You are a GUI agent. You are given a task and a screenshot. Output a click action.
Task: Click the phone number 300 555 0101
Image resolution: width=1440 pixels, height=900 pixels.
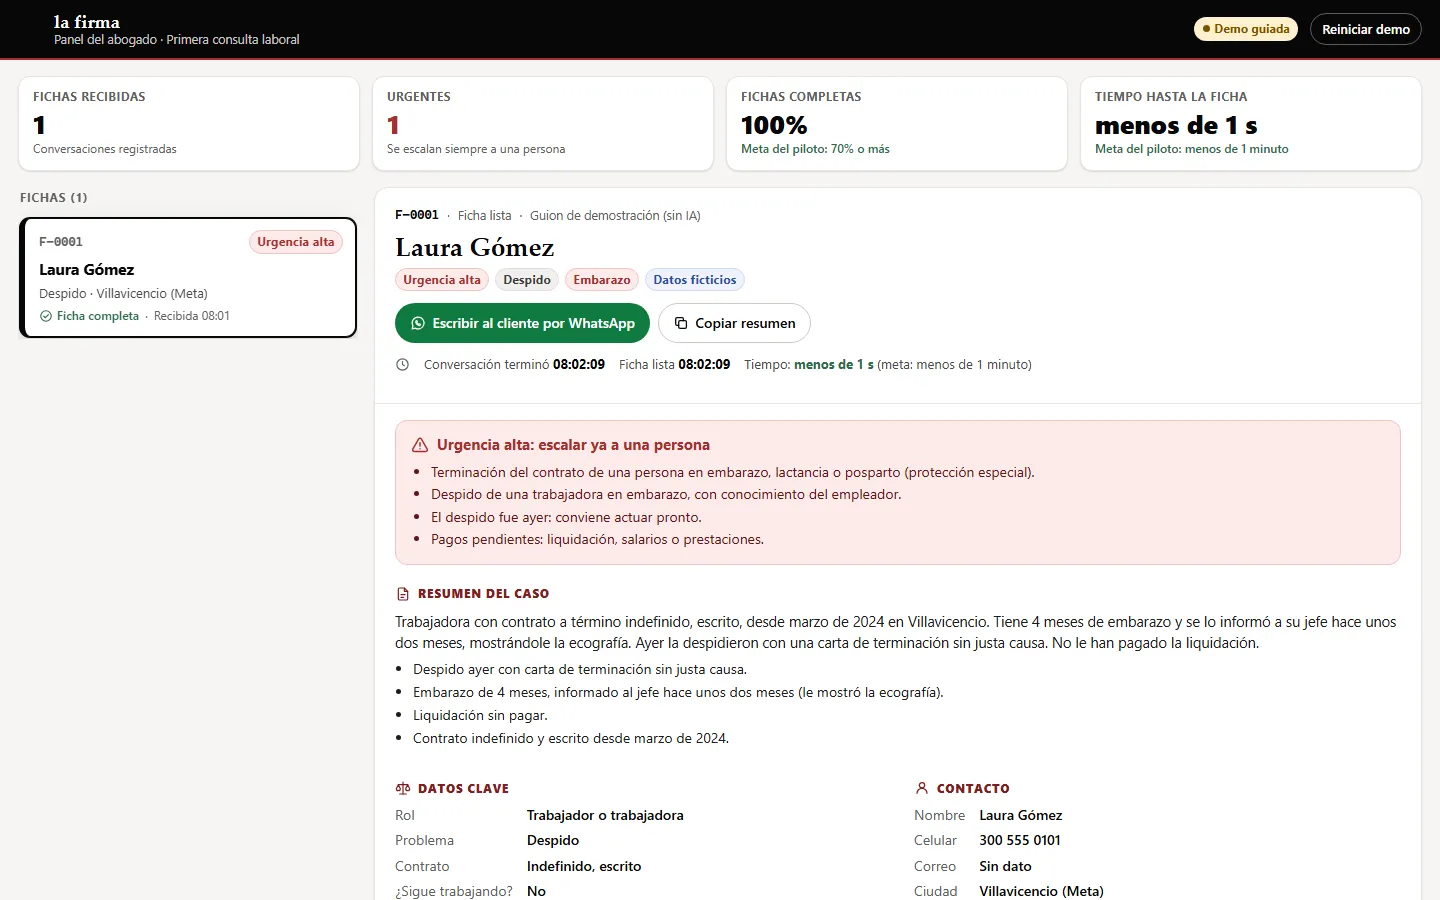[1020, 841]
